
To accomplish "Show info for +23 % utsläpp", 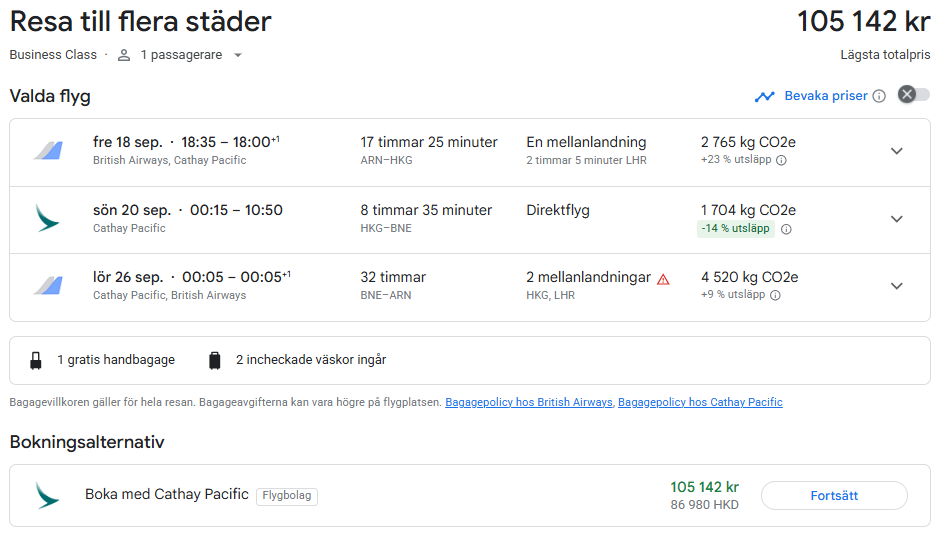I will click(x=781, y=160).
